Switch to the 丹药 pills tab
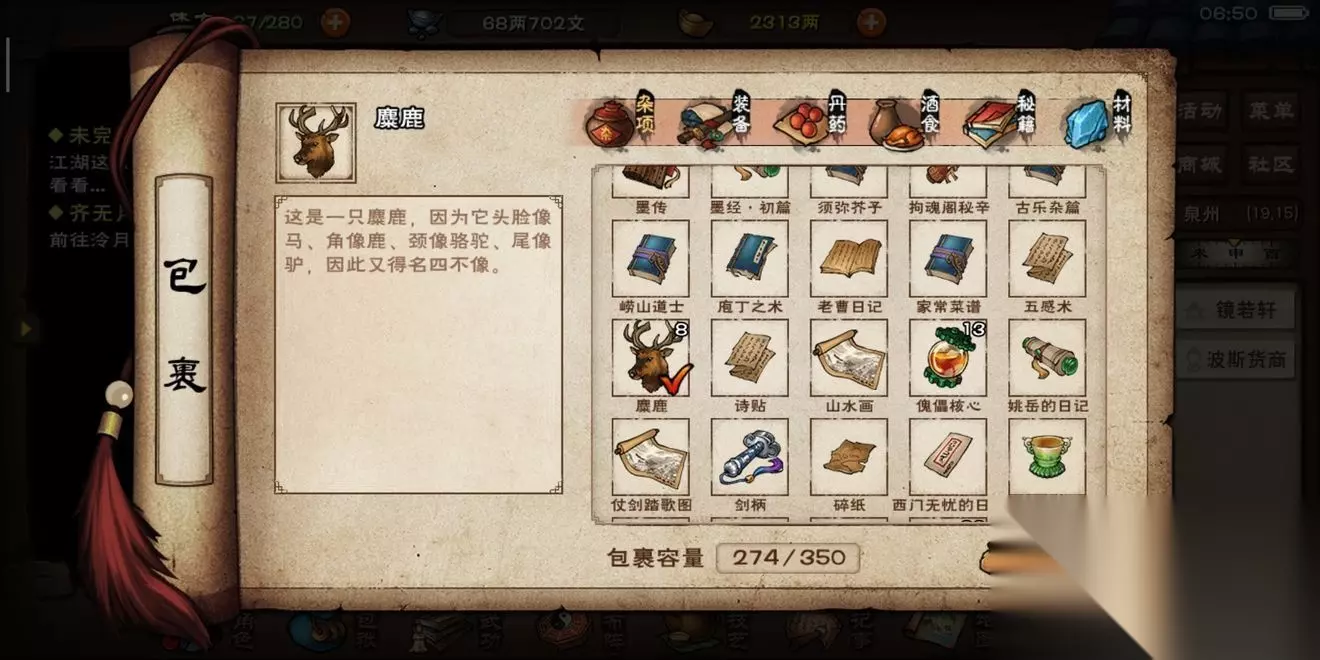This screenshot has width=1320, height=660. coord(812,120)
